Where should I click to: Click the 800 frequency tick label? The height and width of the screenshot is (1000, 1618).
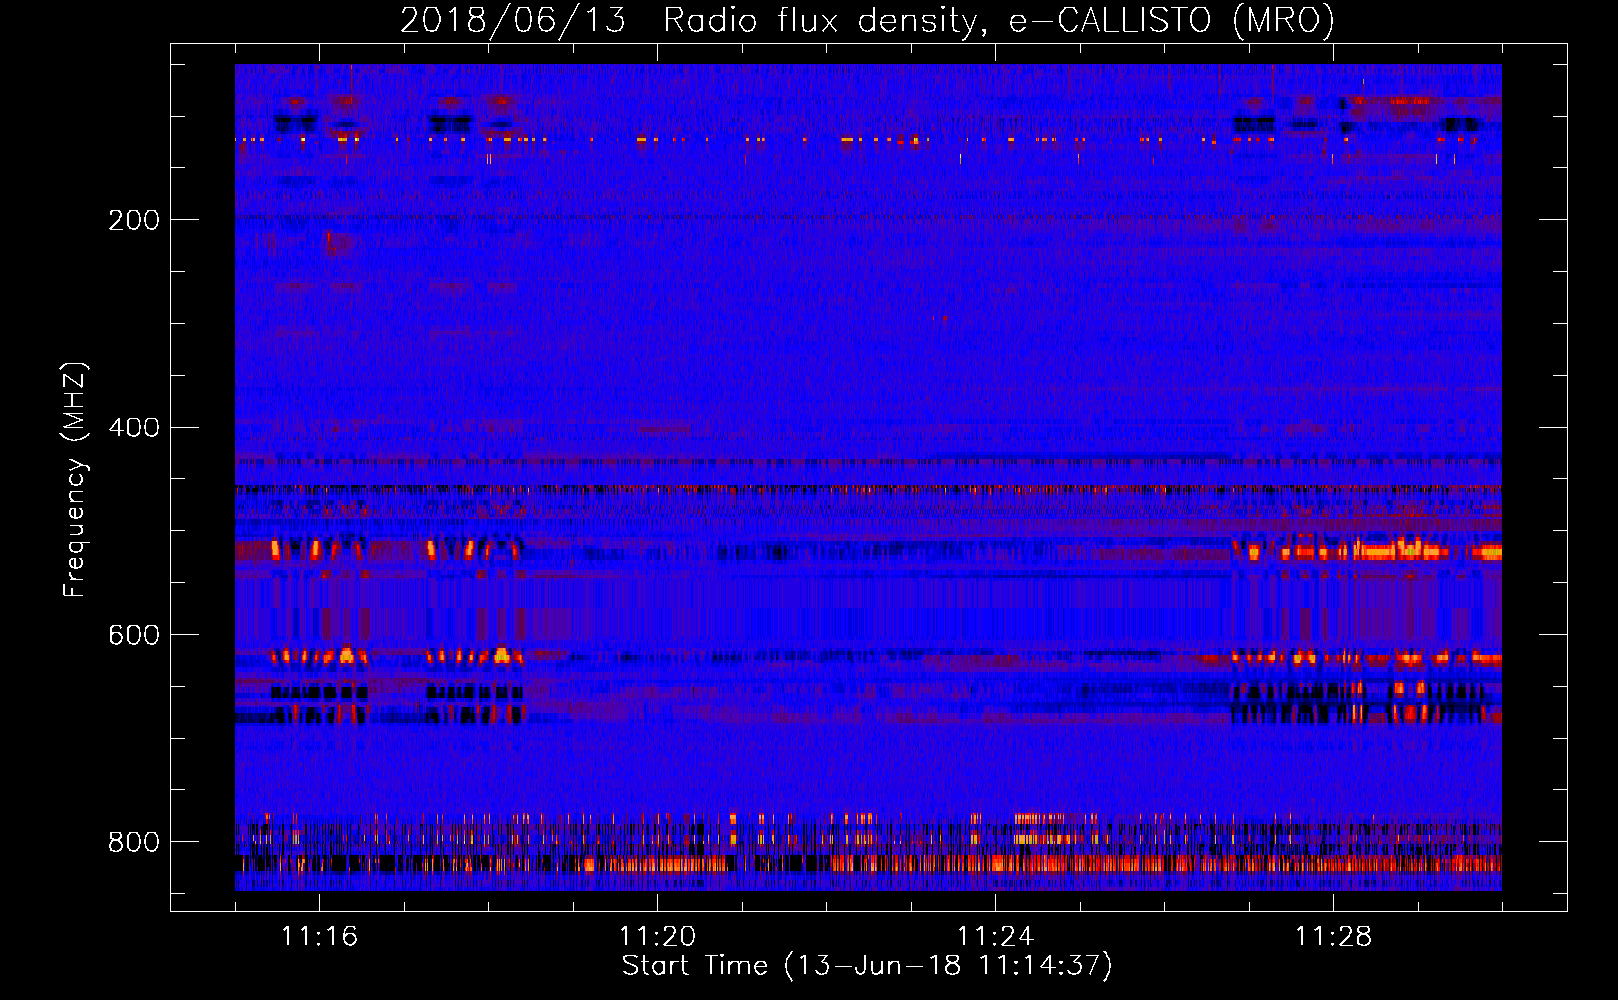pos(134,842)
